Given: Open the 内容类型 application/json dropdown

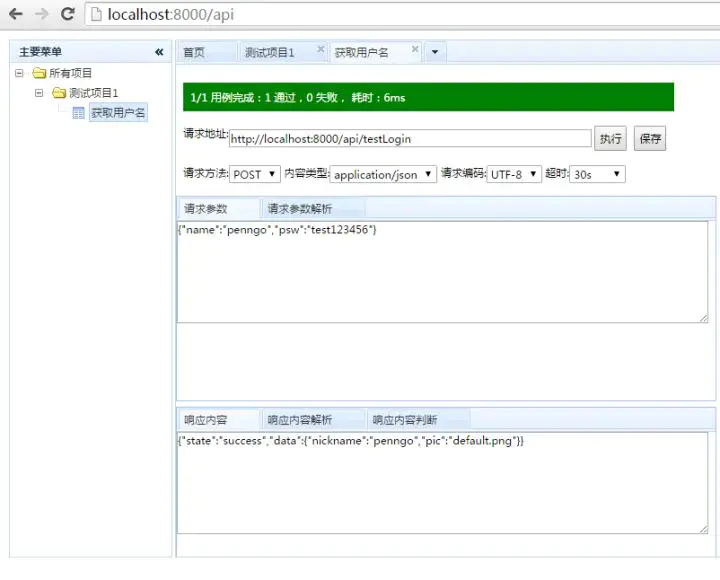Looking at the screenshot, I should pyautogui.click(x=383, y=174).
